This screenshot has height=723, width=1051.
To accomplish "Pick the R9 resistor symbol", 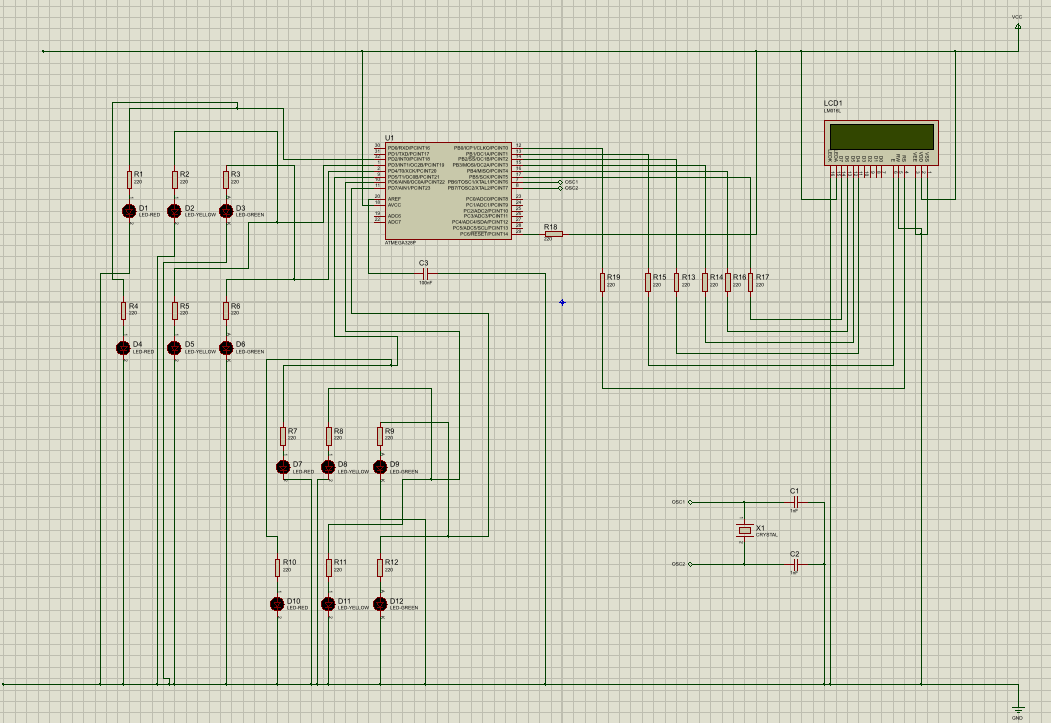I will pyautogui.click(x=380, y=436).
